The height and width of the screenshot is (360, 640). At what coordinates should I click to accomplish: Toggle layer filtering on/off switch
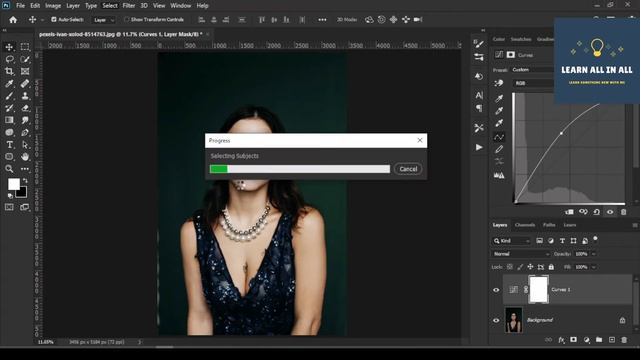(595, 238)
